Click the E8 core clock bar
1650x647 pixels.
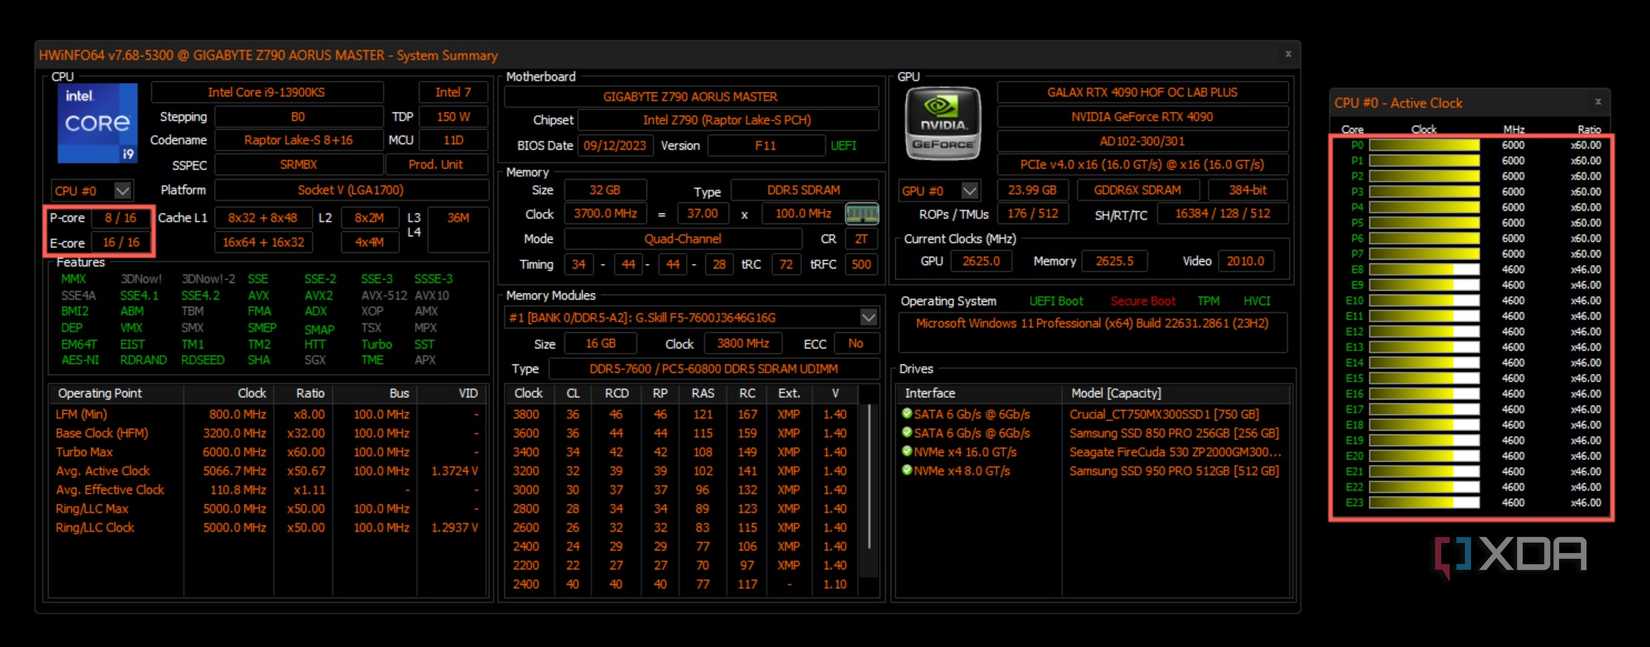[1424, 269]
